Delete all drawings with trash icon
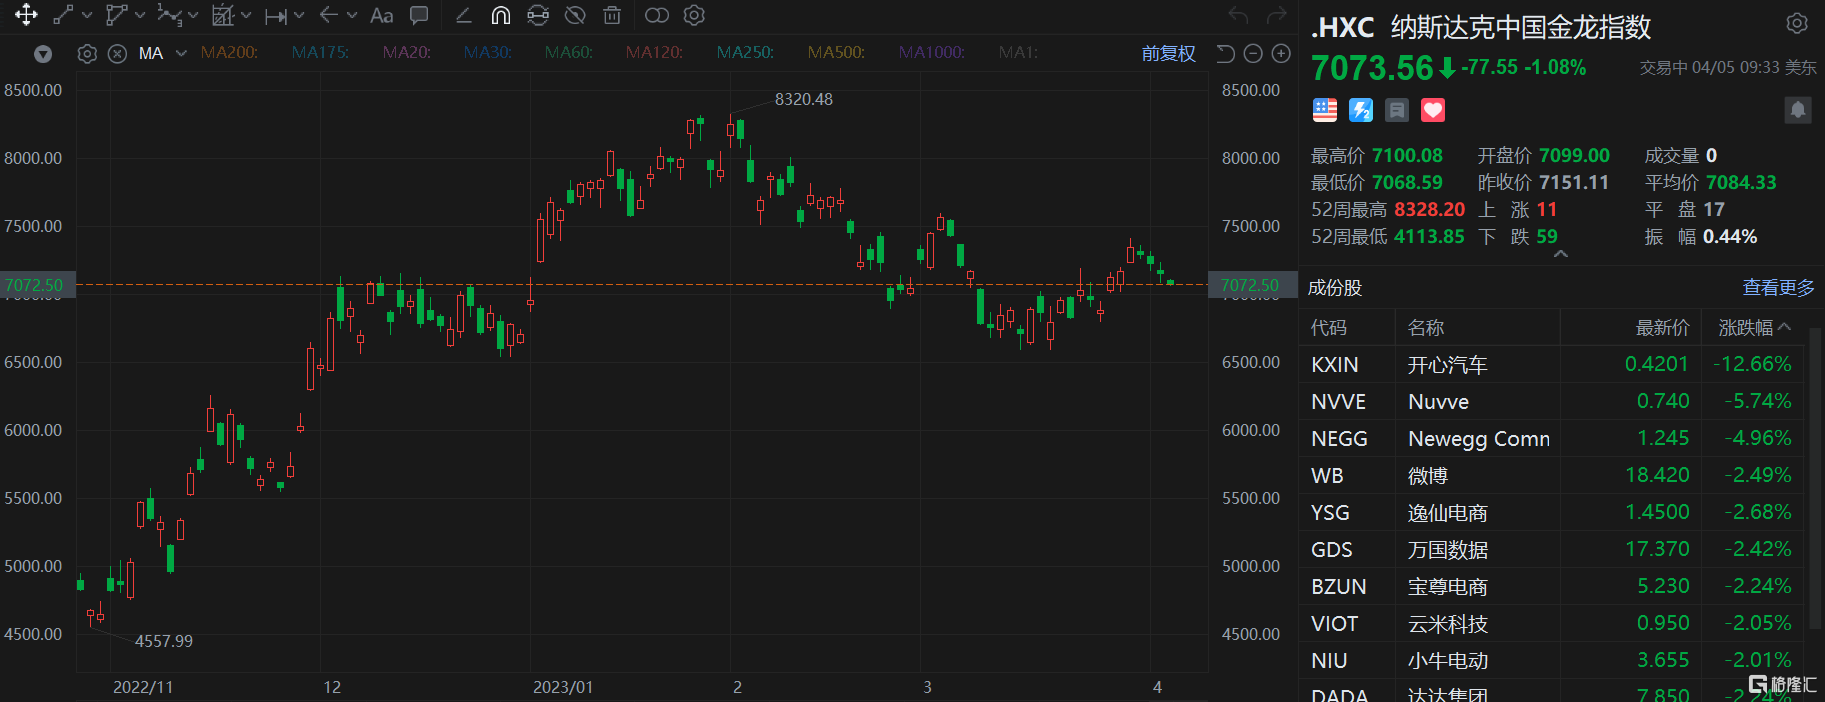 click(612, 15)
